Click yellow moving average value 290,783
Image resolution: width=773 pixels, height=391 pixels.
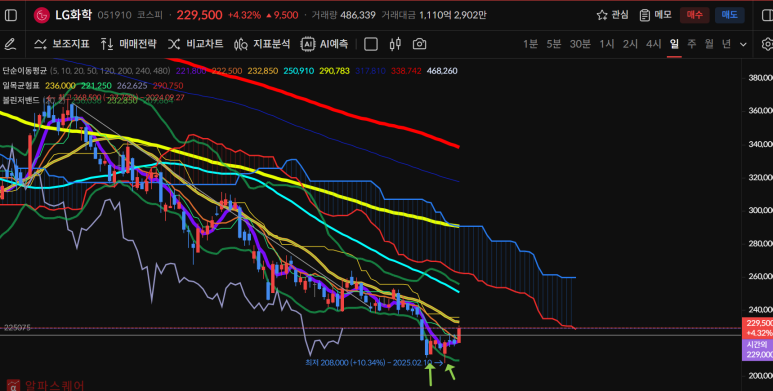click(x=334, y=71)
